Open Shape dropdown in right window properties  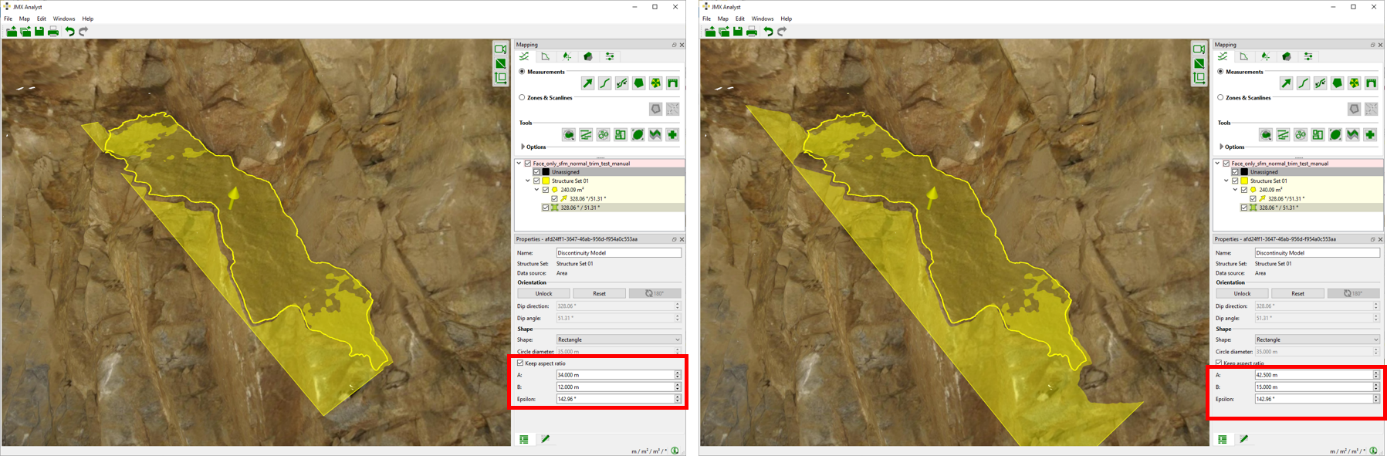click(1317, 339)
